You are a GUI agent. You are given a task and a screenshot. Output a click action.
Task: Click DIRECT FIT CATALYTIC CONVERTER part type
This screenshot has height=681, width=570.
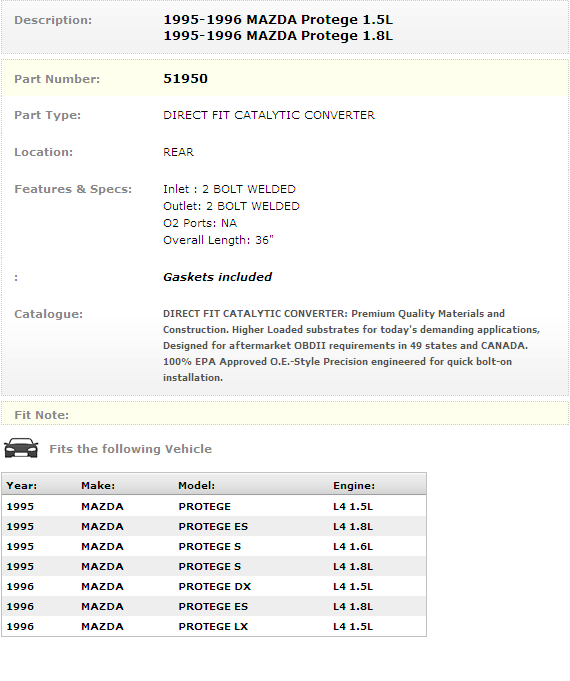268,115
